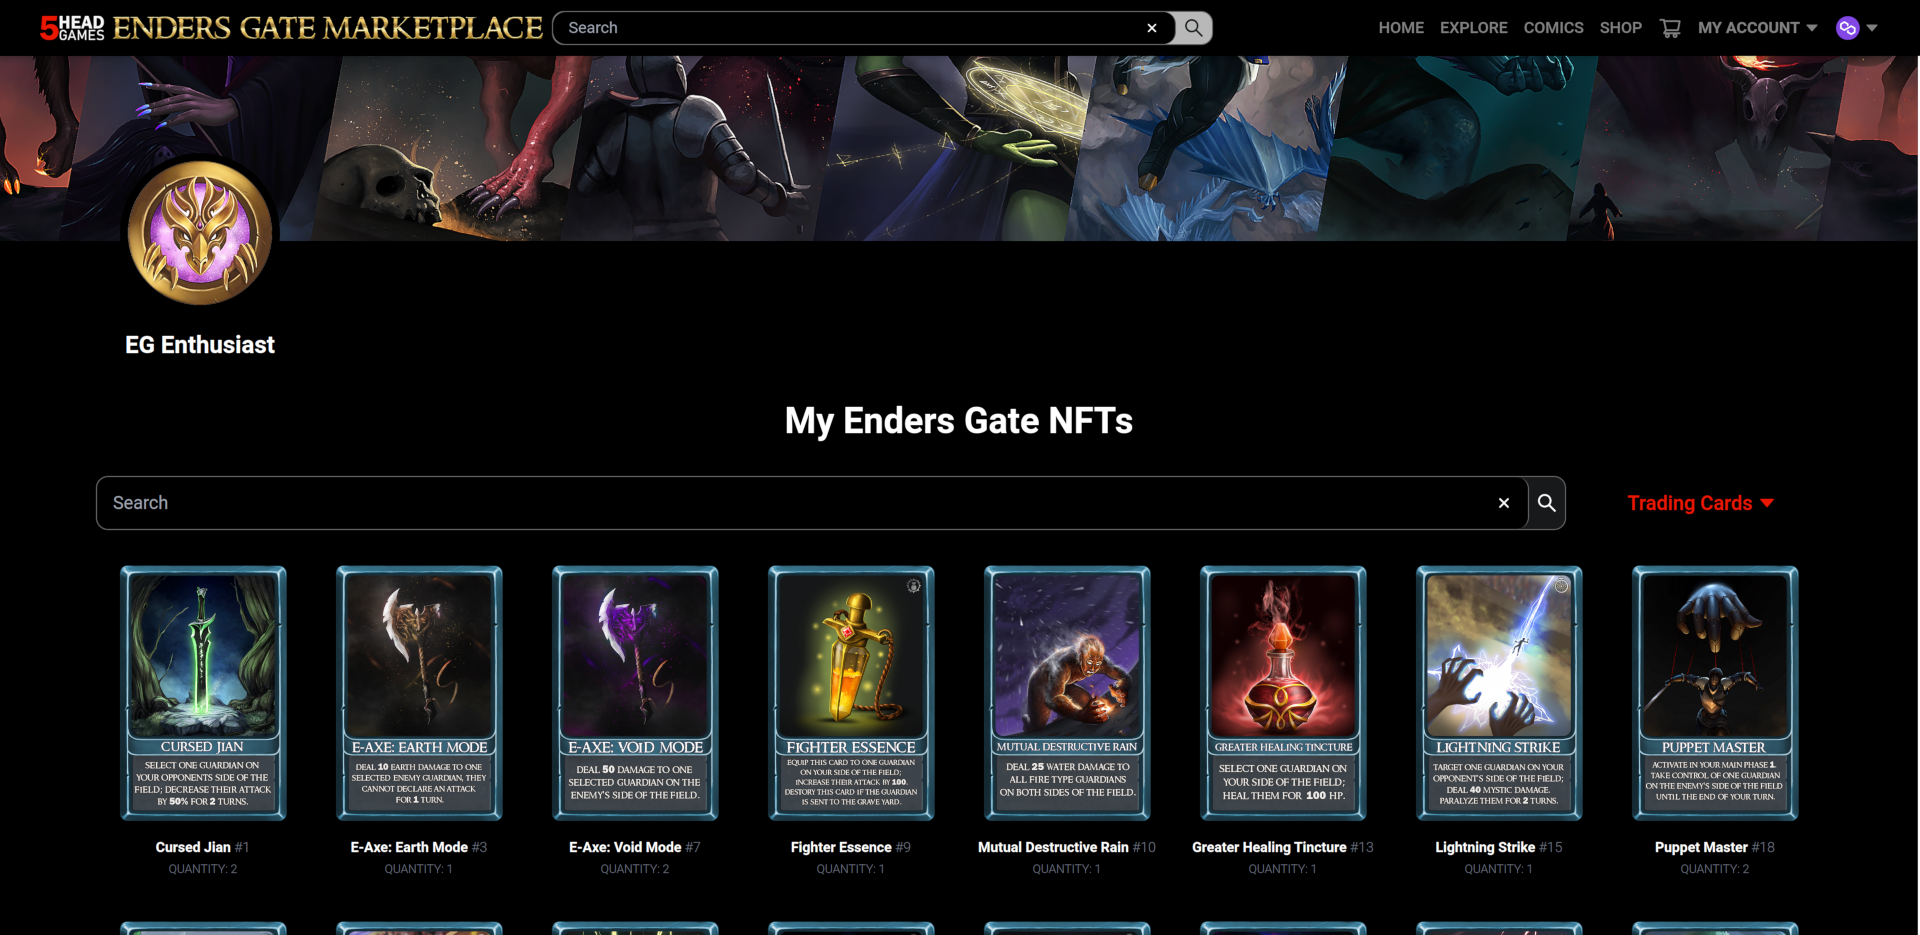
Task: Click the 5Head Games logo
Action: click(x=72, y=28)
